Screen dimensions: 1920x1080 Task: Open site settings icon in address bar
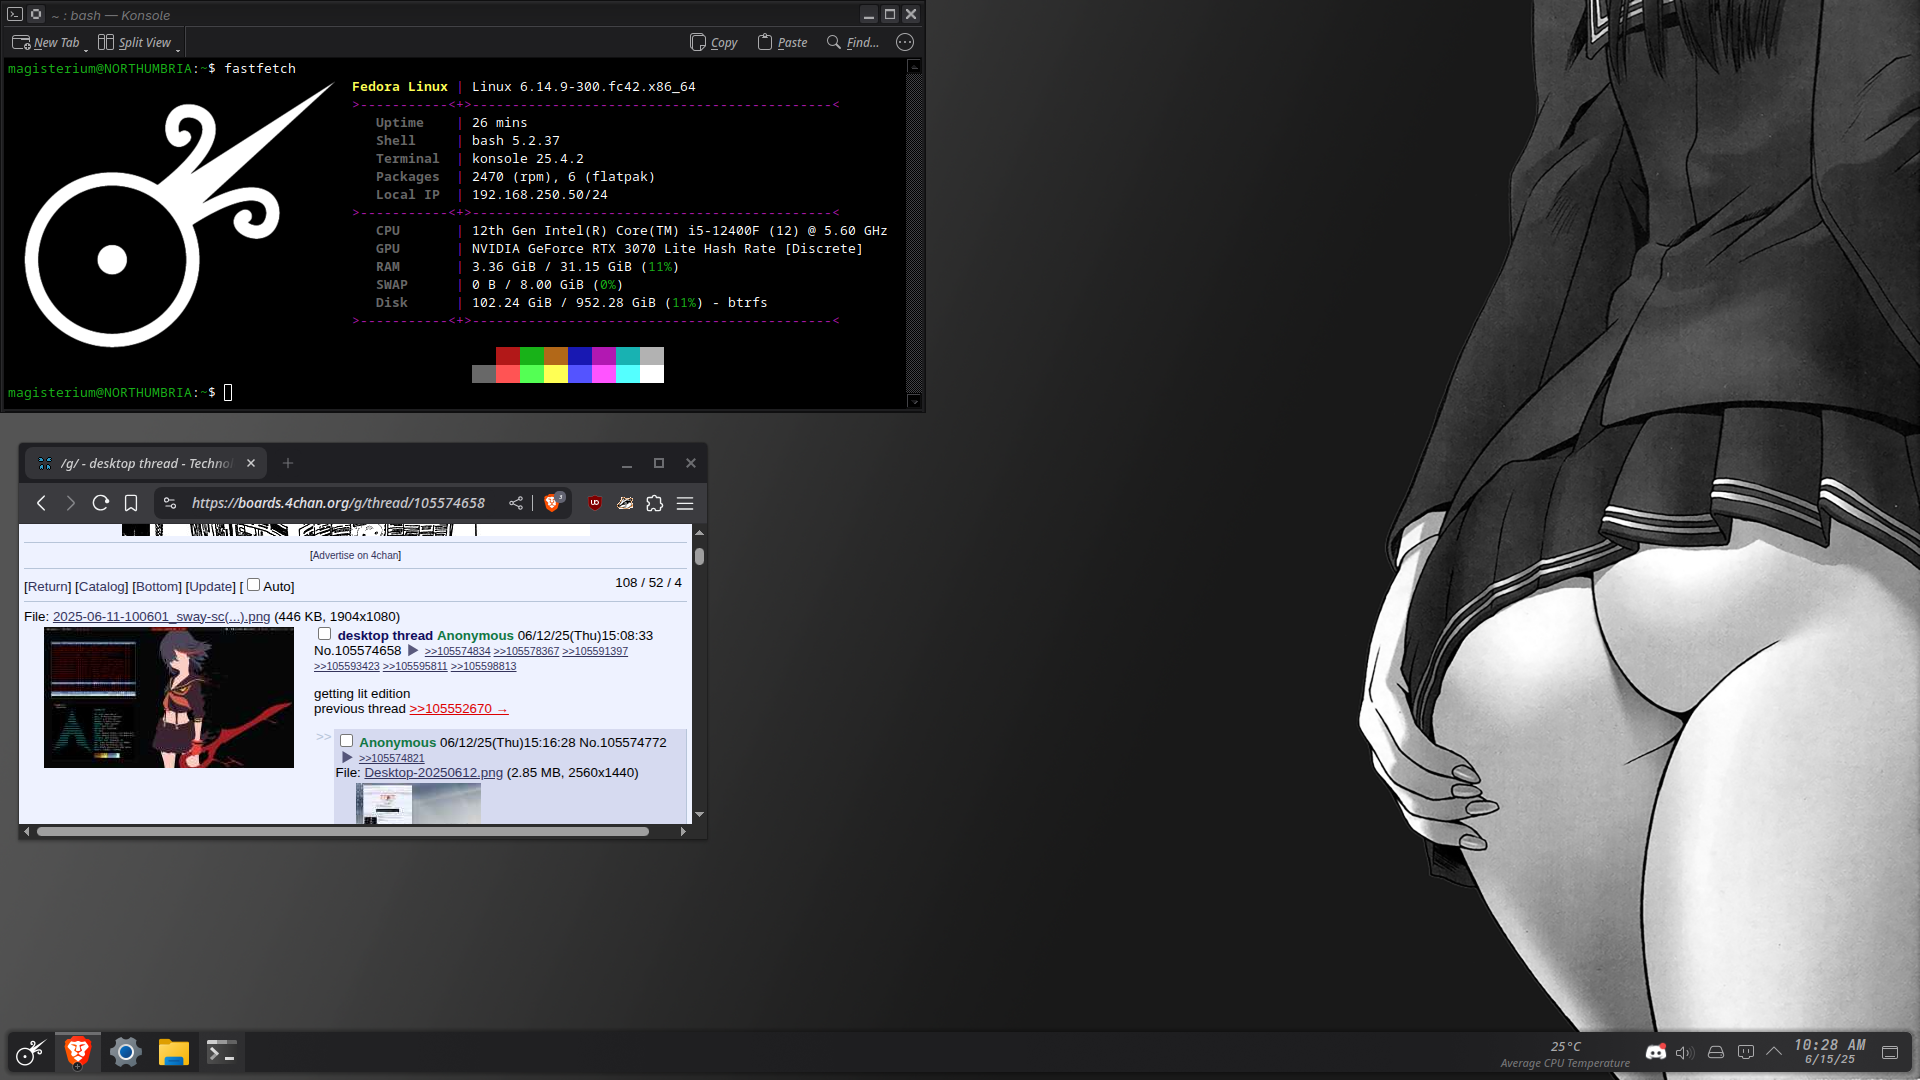(x=170, y=503)
